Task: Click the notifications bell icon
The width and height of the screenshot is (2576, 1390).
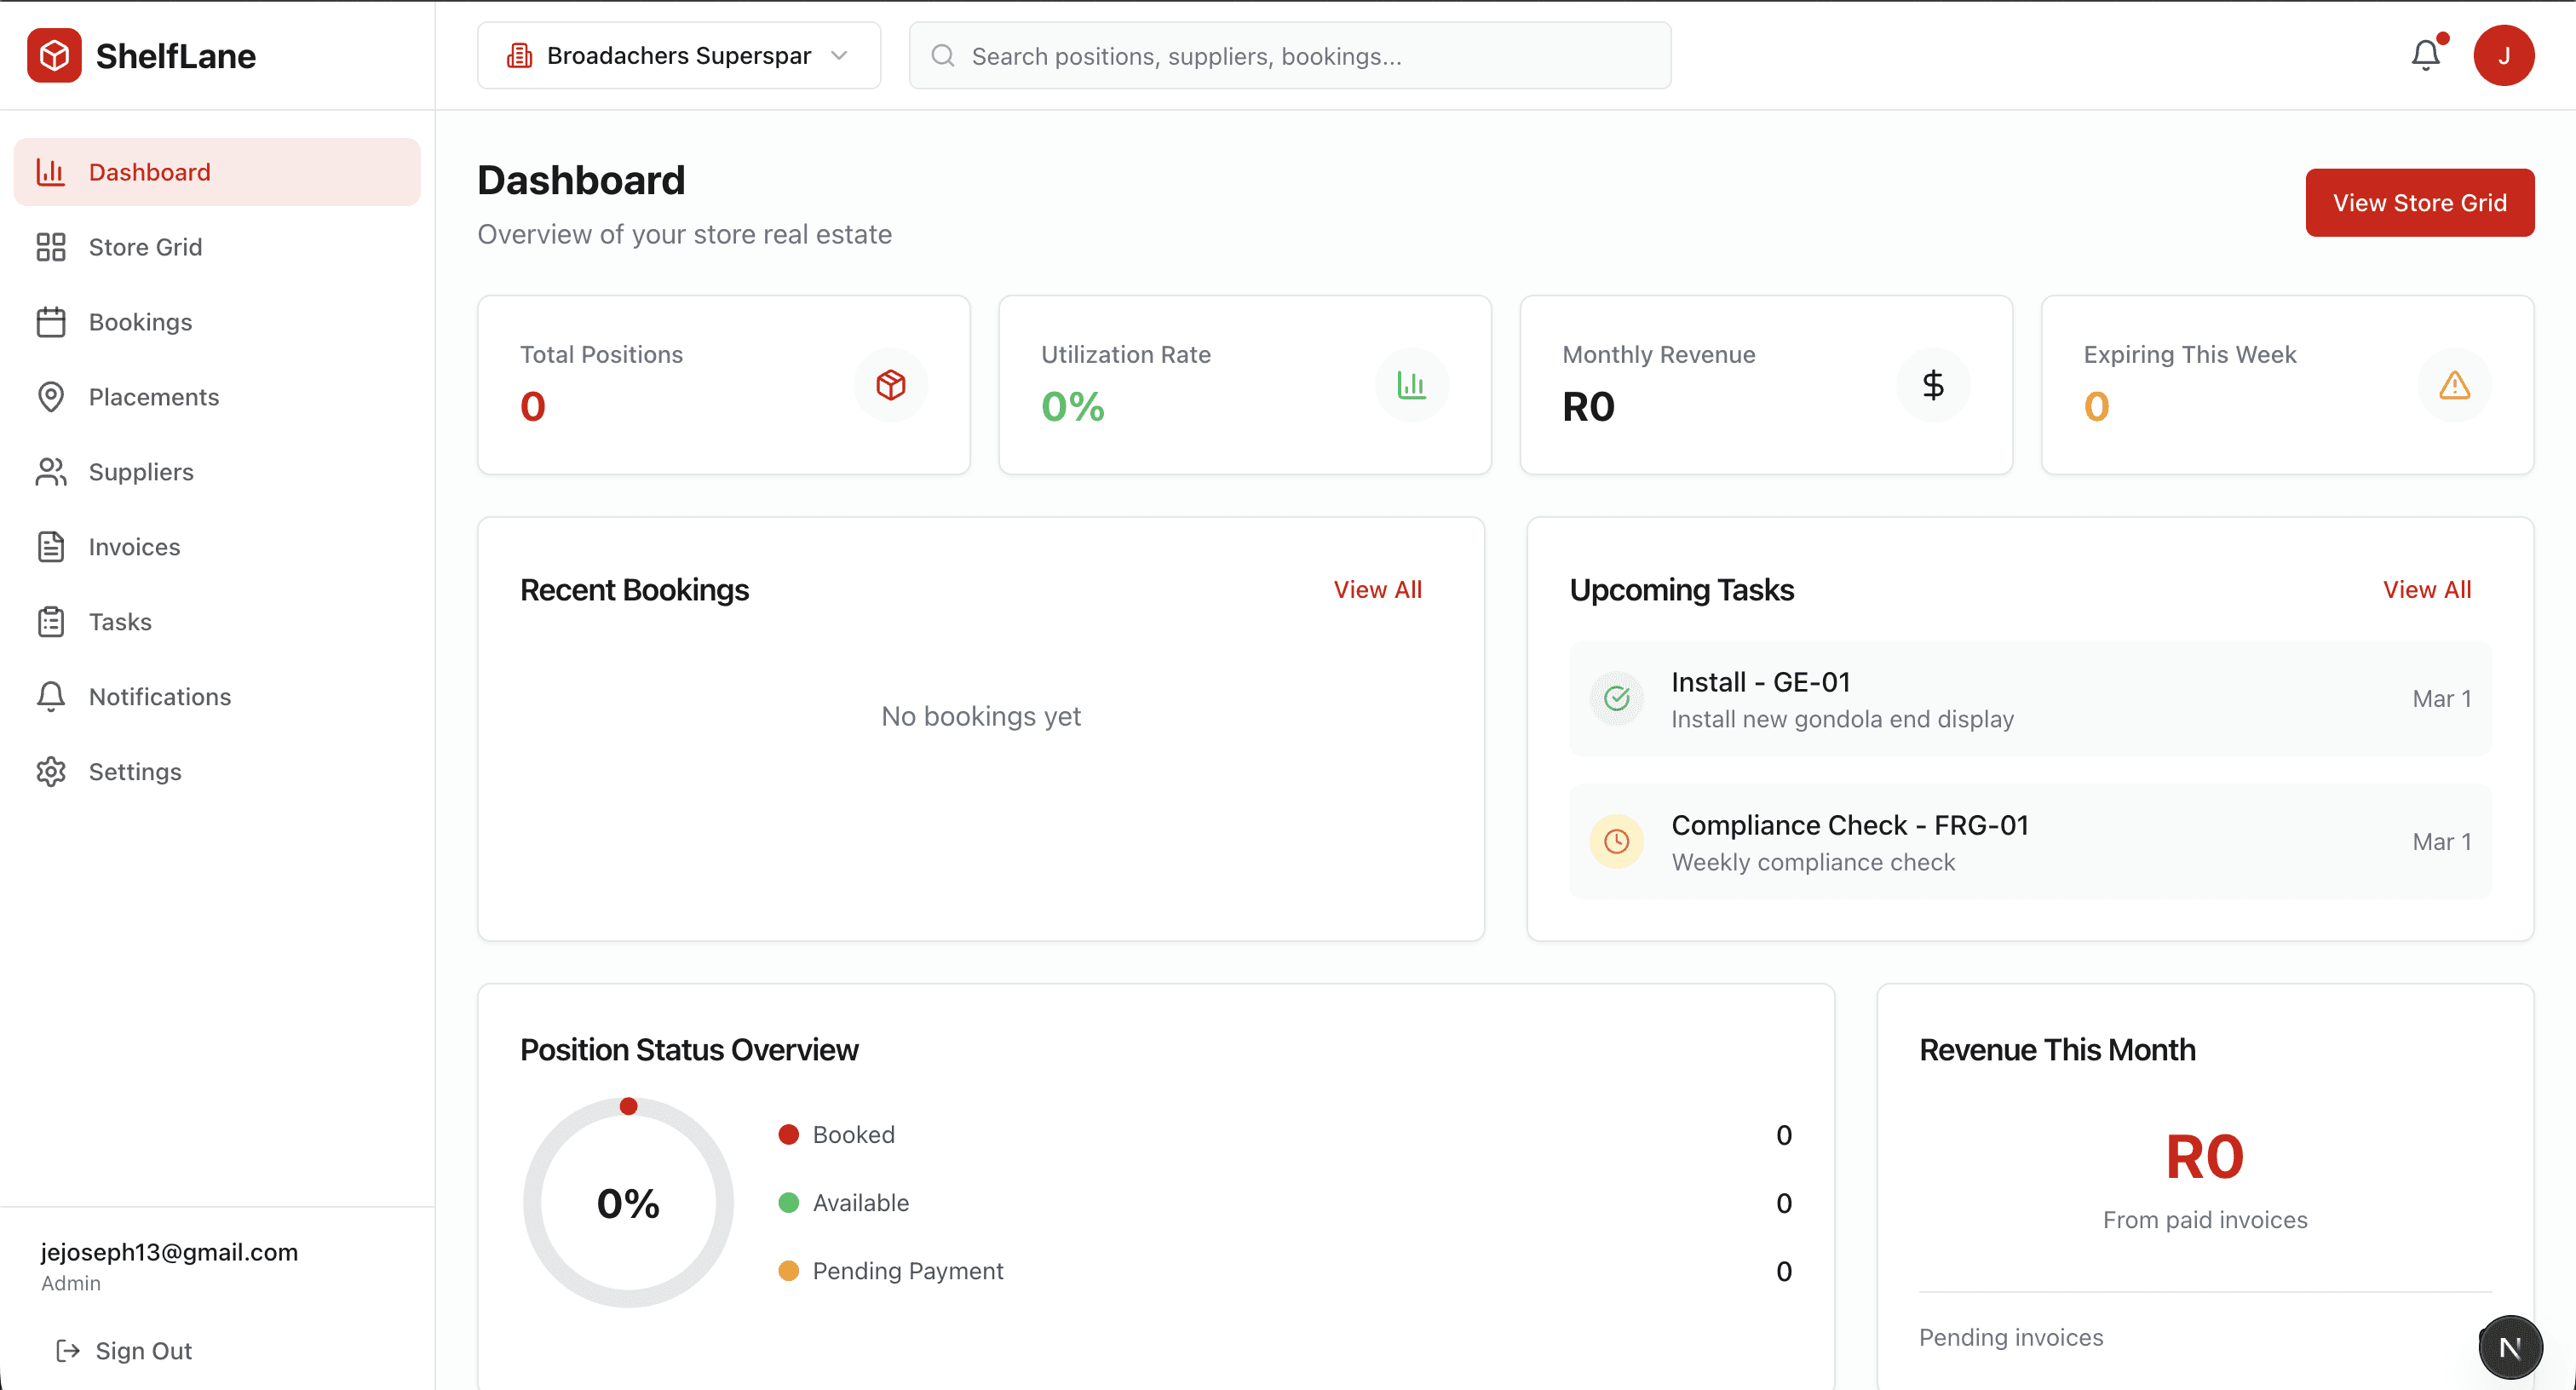Action: pos(2425,55)
